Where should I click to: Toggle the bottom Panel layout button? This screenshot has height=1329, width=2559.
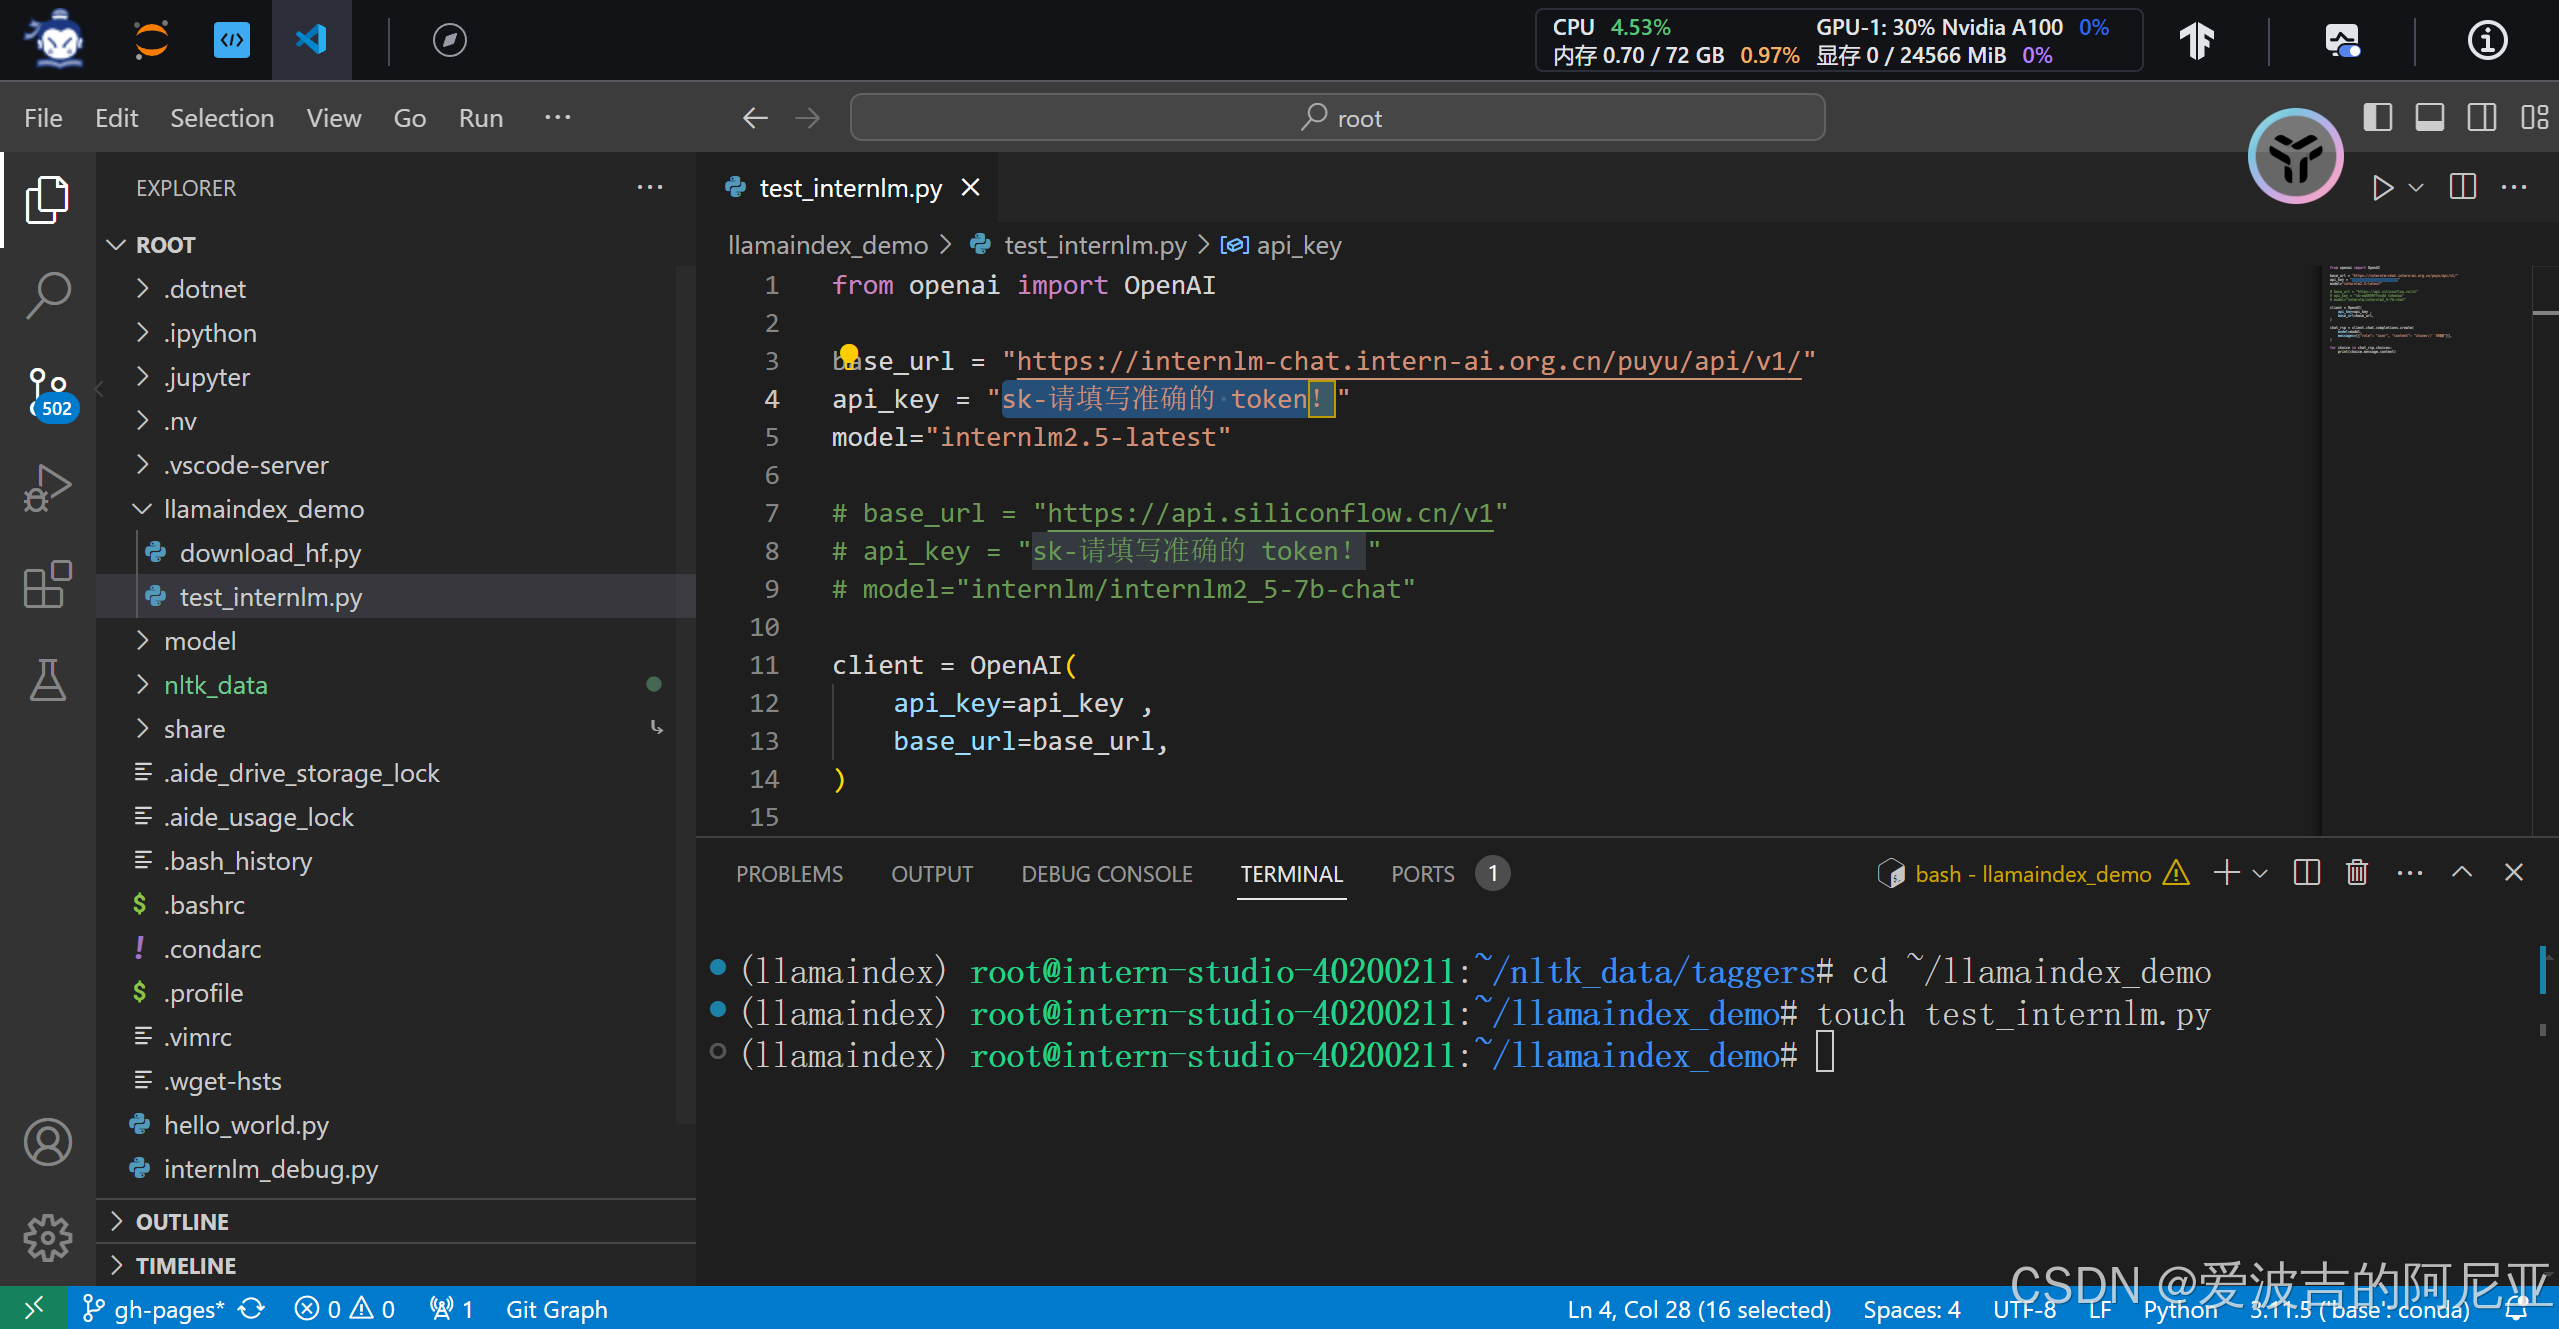(x=2429, y=118)
